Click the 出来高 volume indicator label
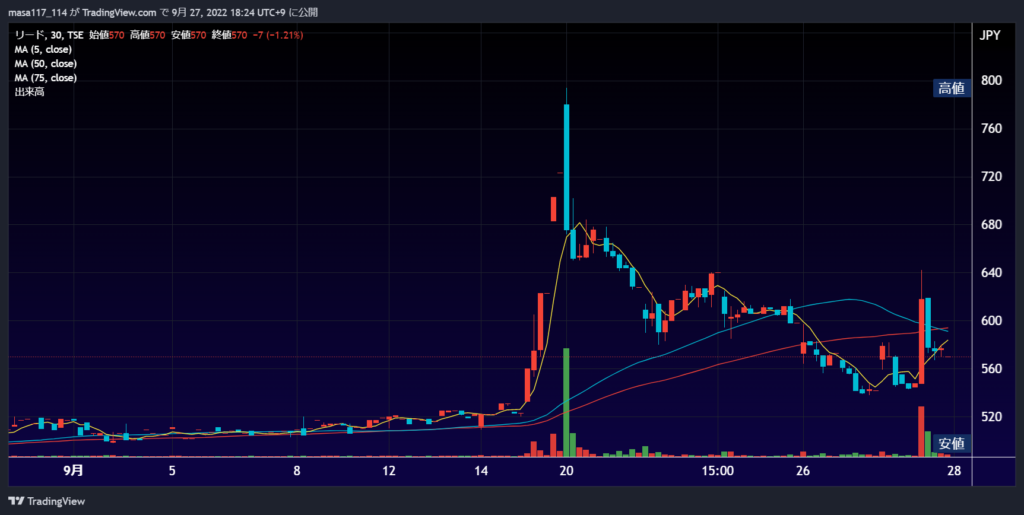Screen dimensions: 1024x515 (x=29, y=92)
